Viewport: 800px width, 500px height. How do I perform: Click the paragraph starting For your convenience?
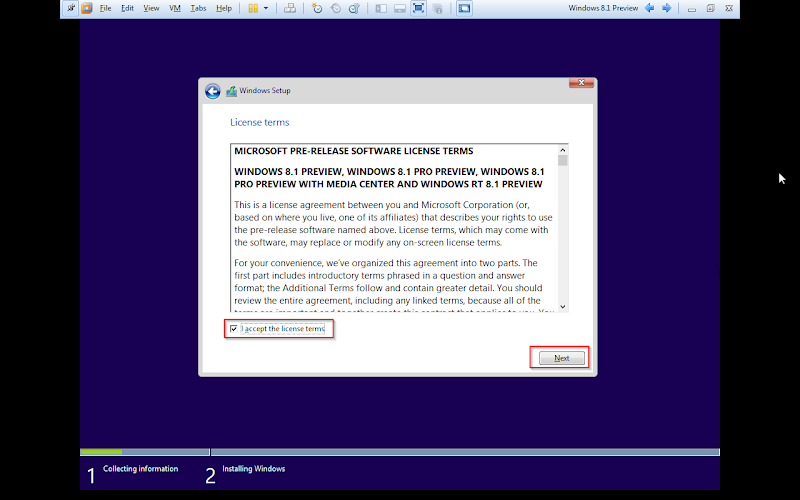tap(394, 287)
